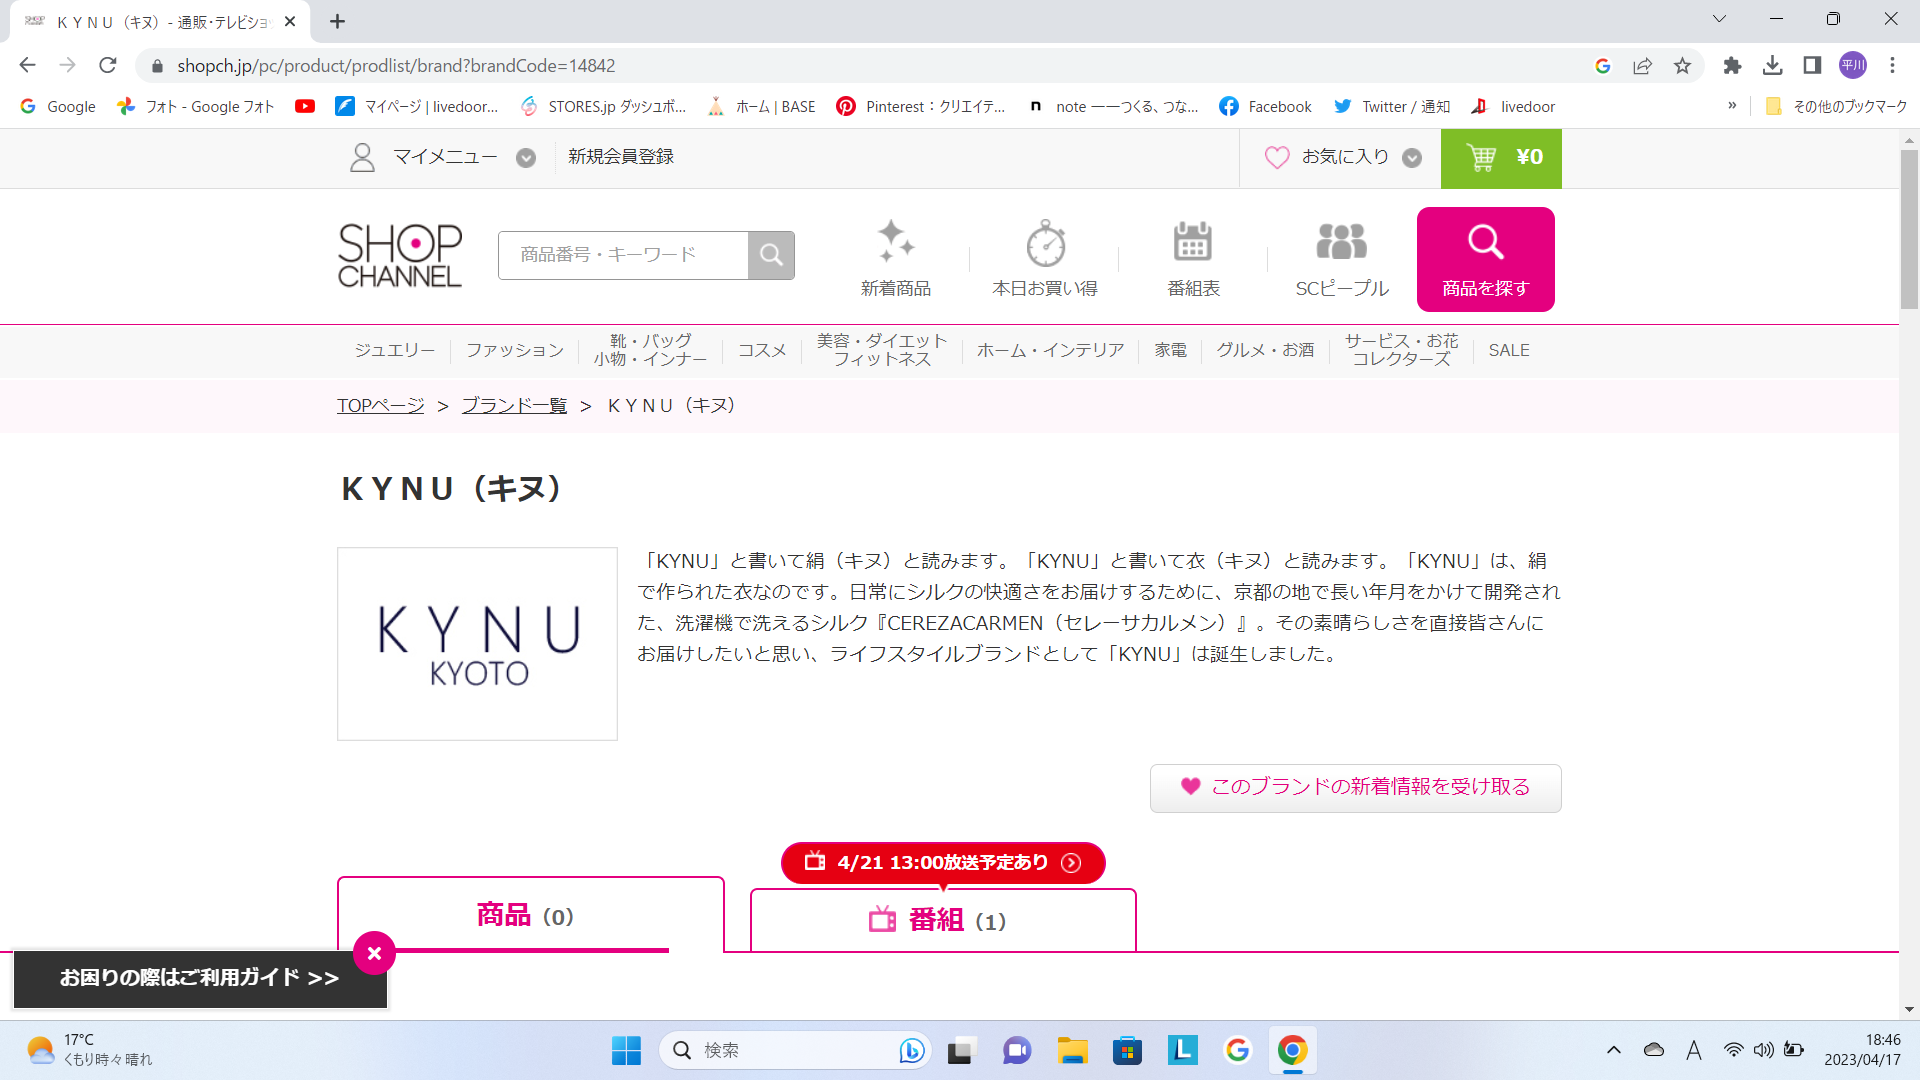The image size is (1920, 1080).
Task: Open Chrome downloads icon
Action: click(1772, 66)
